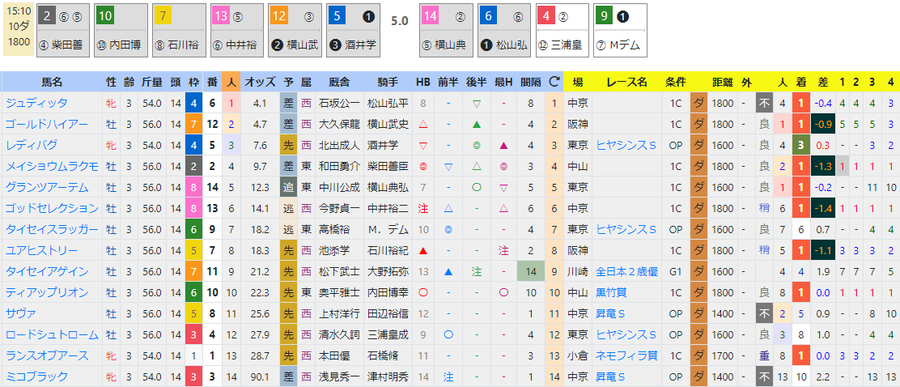Select the number 9 Mデム horse card
This screenshot has width=900, height=387.
620,30
